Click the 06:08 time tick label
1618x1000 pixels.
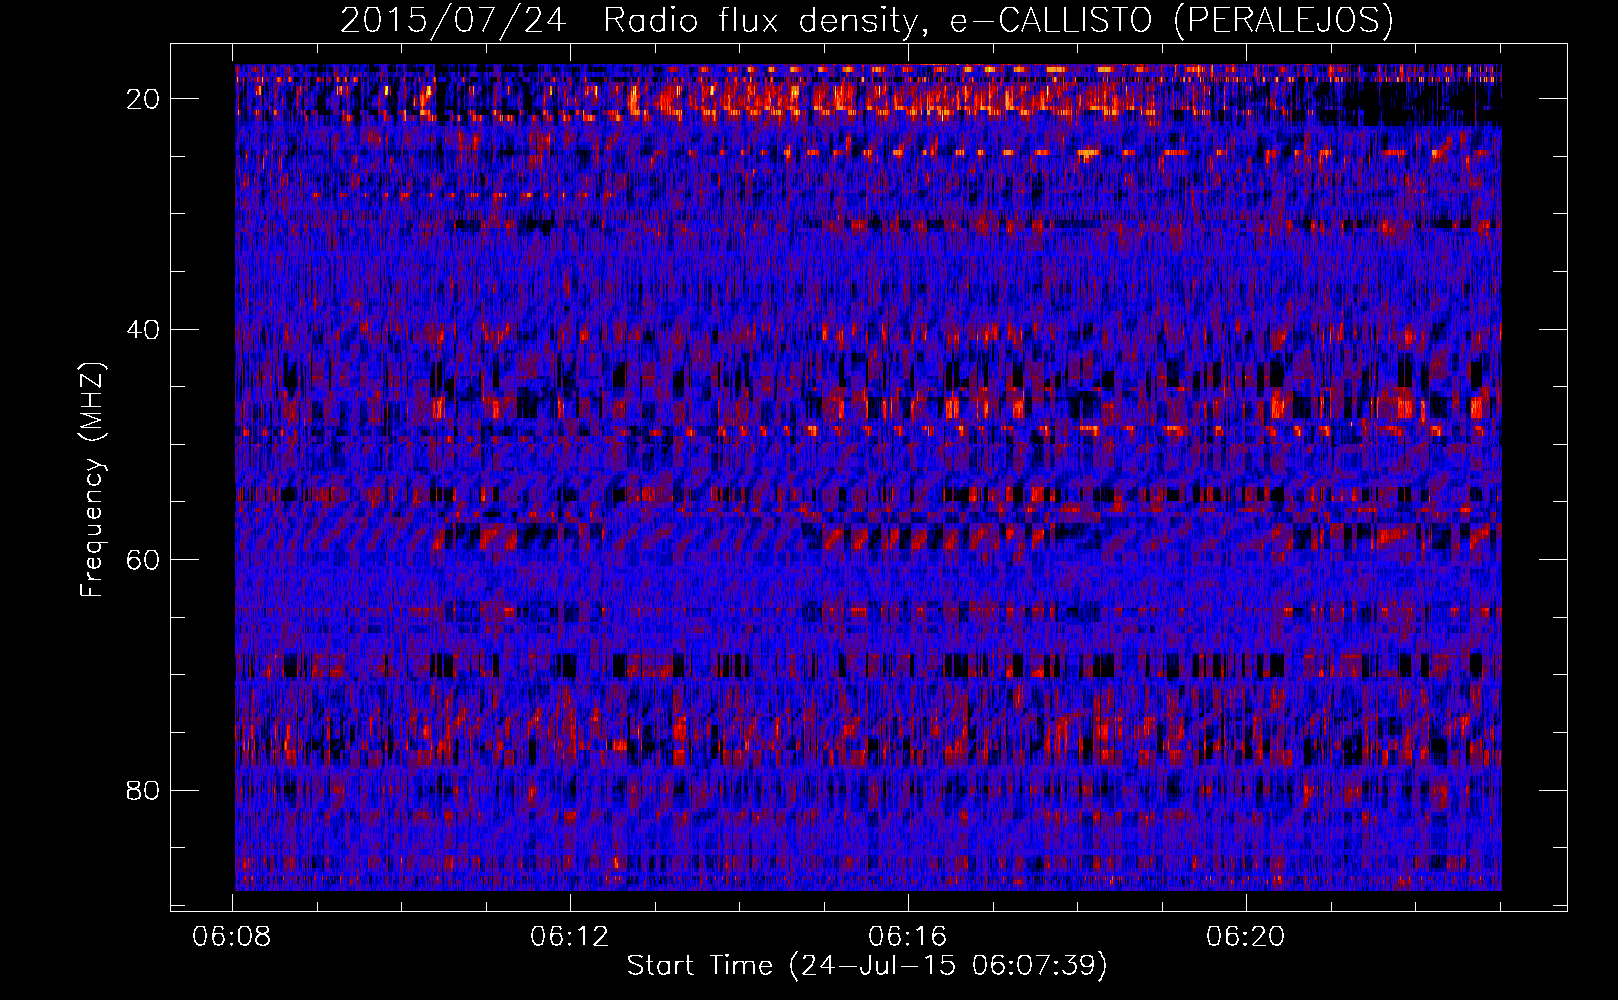(x=232, y=937)
